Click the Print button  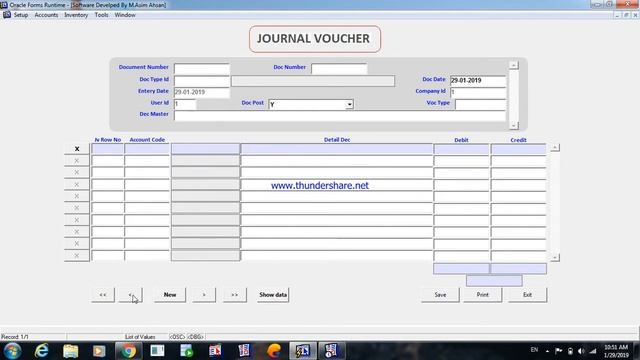click(482, 295)
